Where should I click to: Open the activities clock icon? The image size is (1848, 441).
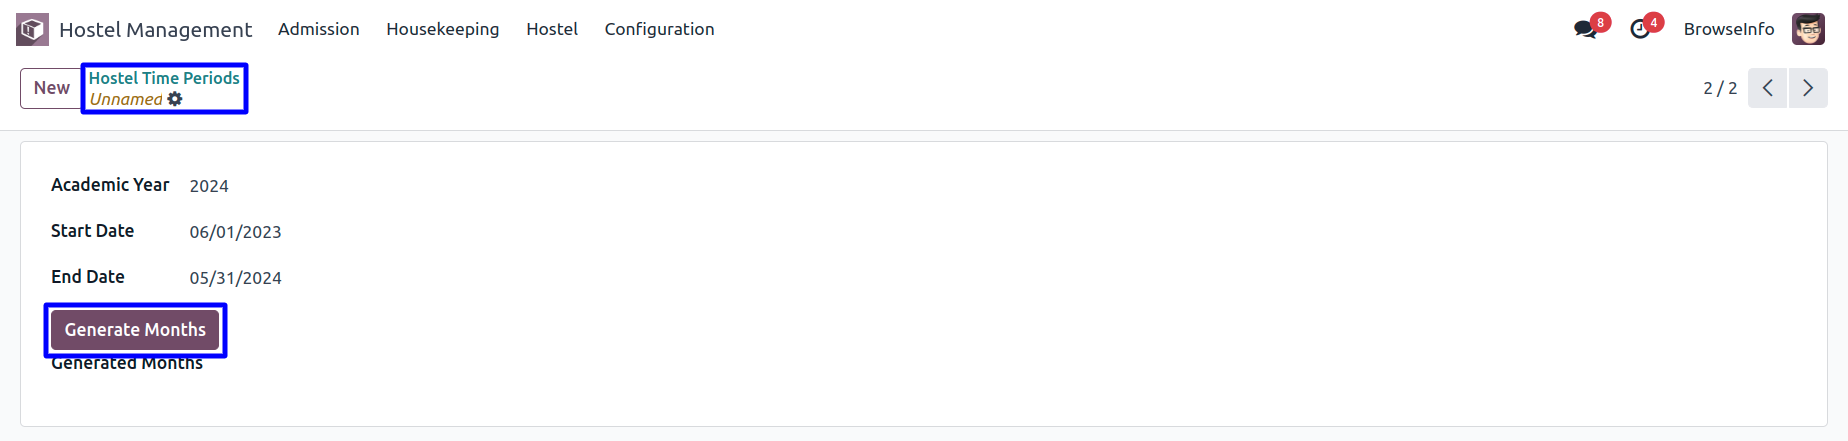click(x=1640, y=29)
